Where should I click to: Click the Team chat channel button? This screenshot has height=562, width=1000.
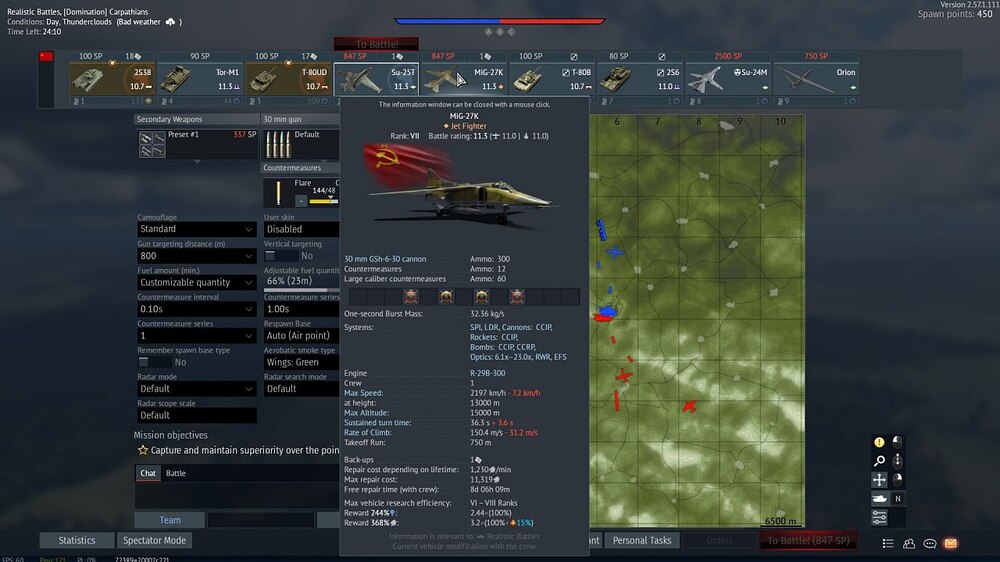pyautogui.click(x=170, y=520)
